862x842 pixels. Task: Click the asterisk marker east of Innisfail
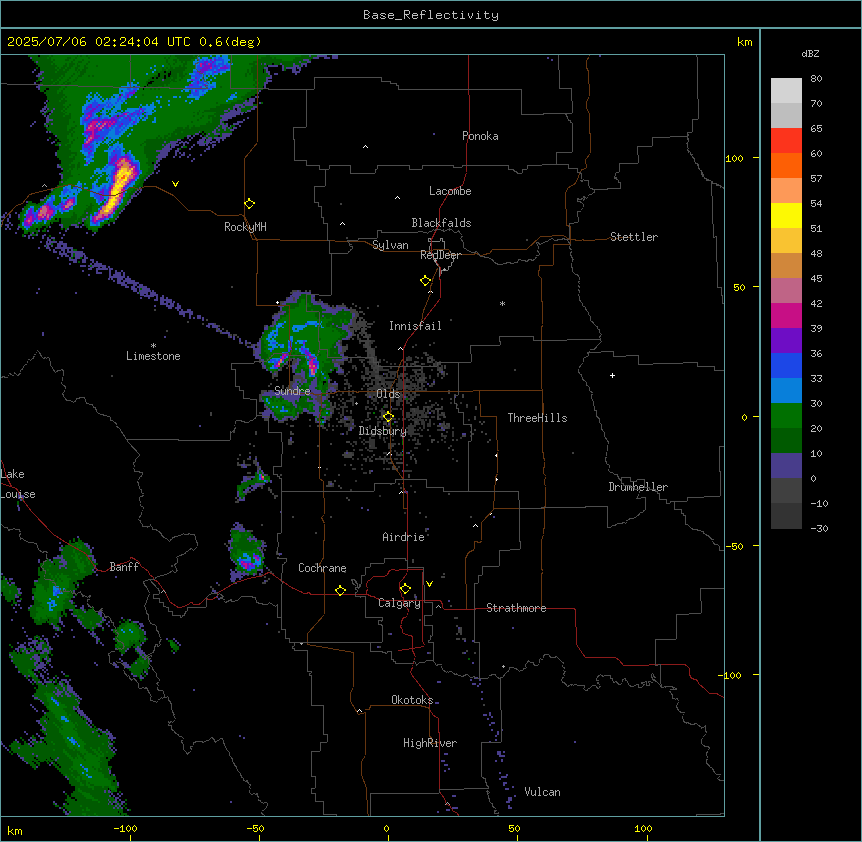502,303
